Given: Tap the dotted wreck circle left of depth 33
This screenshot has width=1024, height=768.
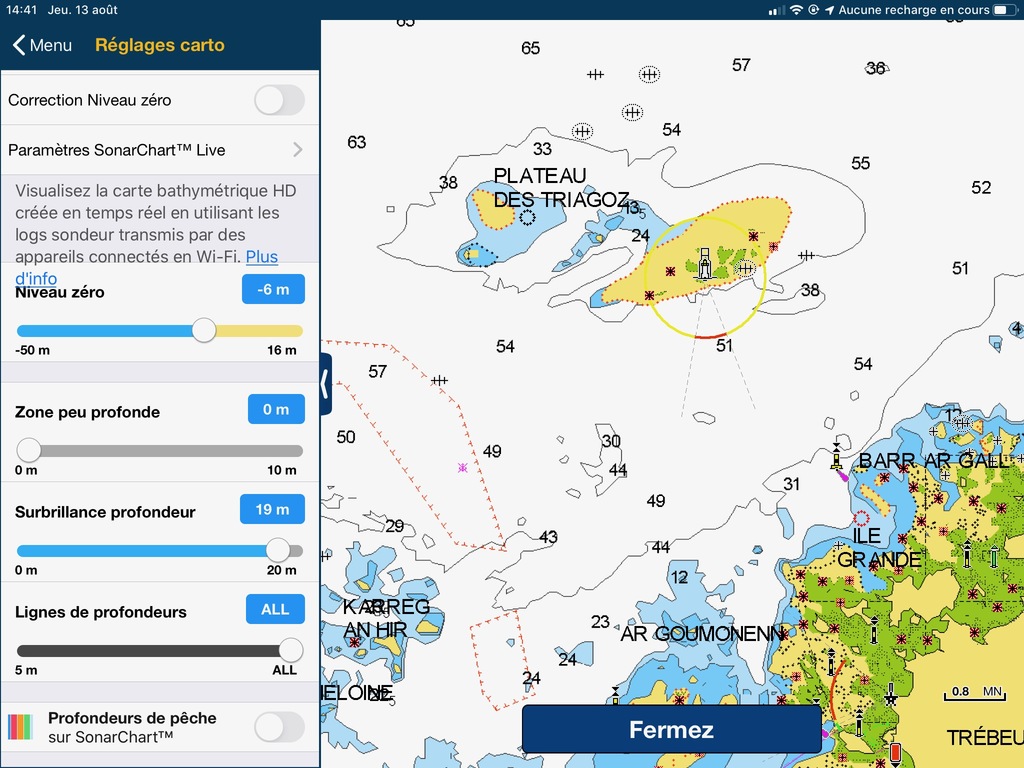Looking at the screenshot, I should point(582,132).
